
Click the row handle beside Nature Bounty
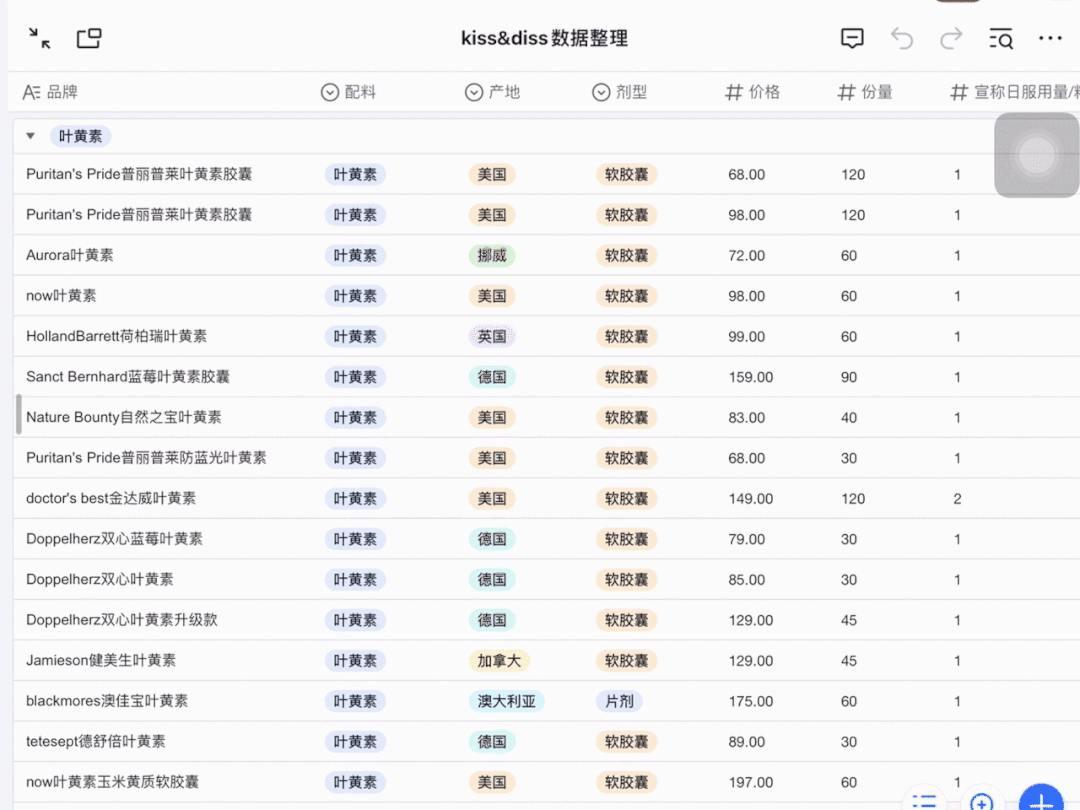pyautogui.click(x=19, y=415)
